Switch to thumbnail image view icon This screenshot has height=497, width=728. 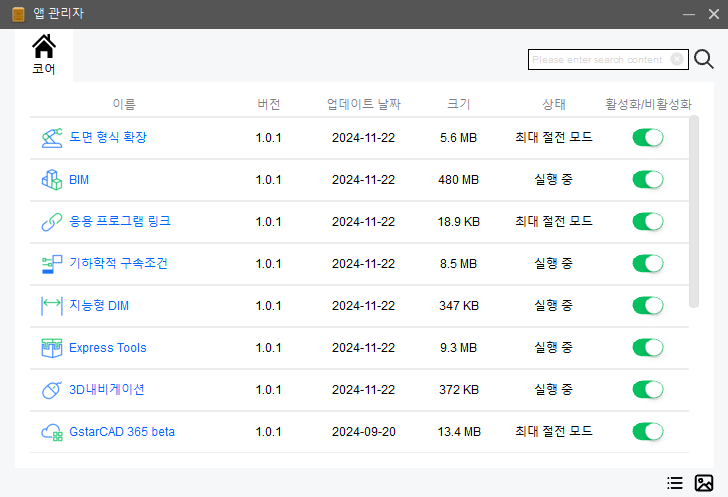pos(704,483)
